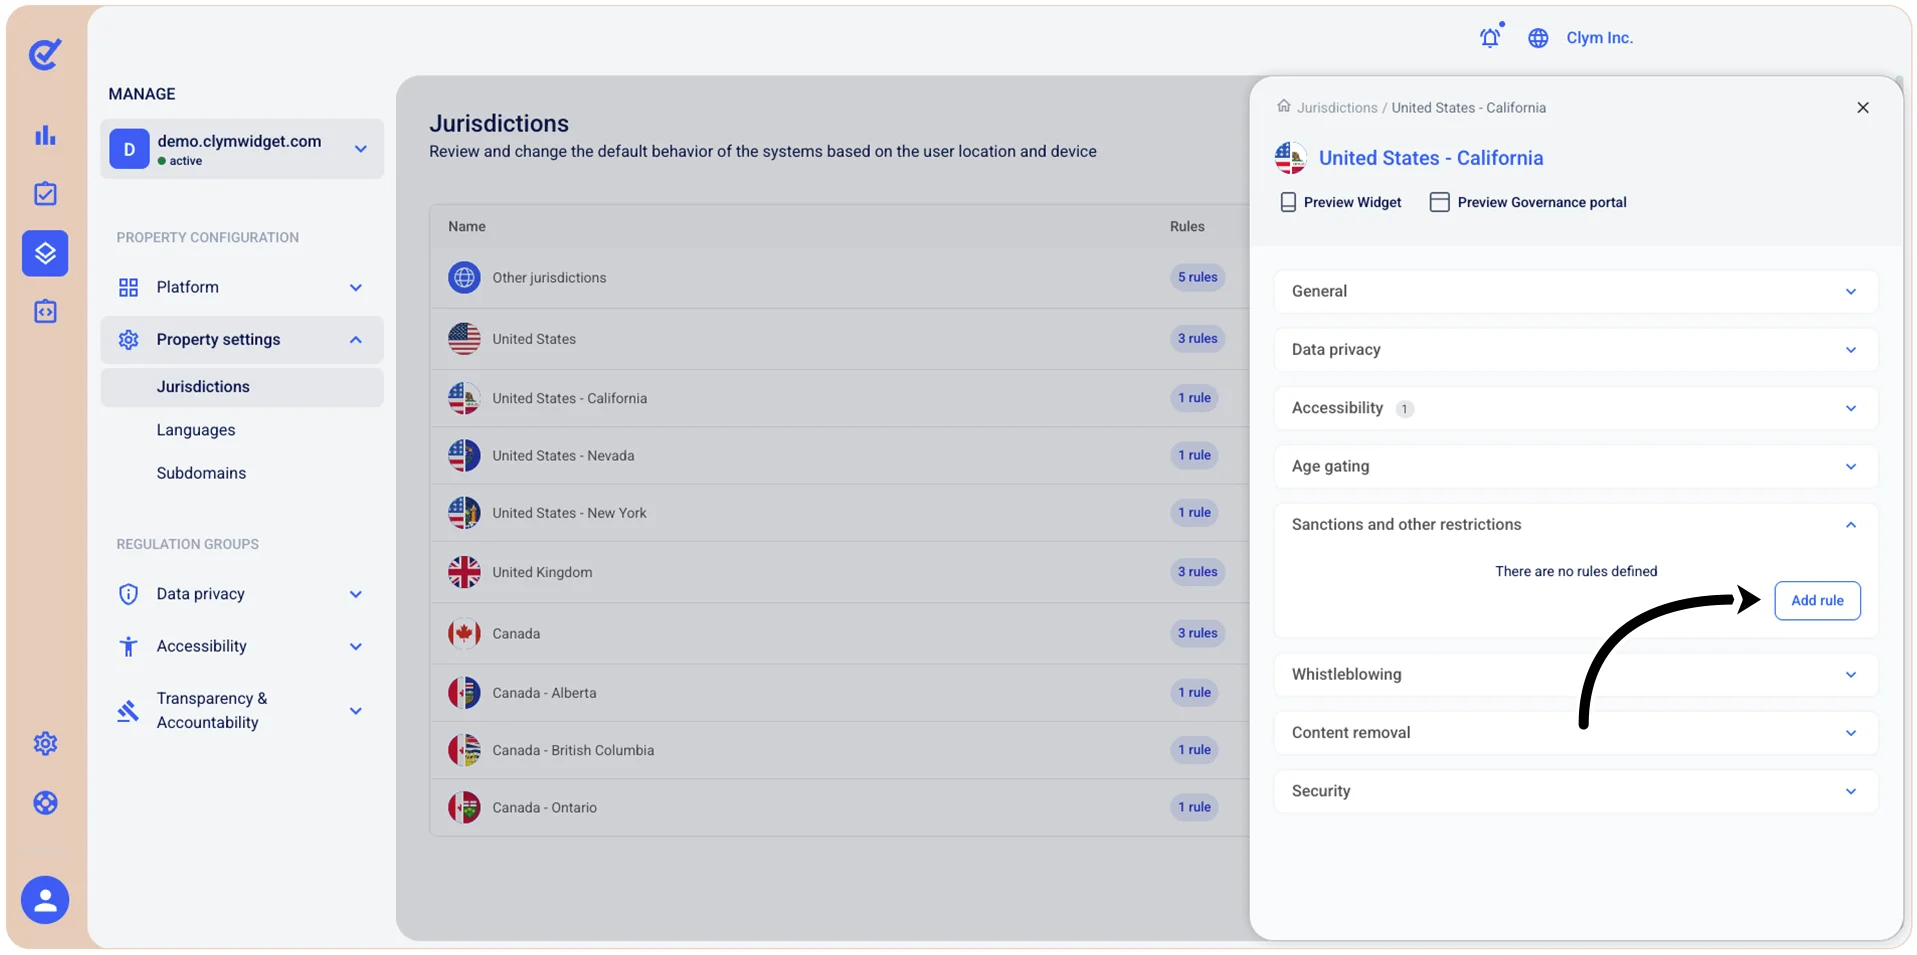Open the demo.clymwidget.com property dropdown
Image resolution: width=1917 pixels, height=955 pixels.
click(x=241, y=149)
